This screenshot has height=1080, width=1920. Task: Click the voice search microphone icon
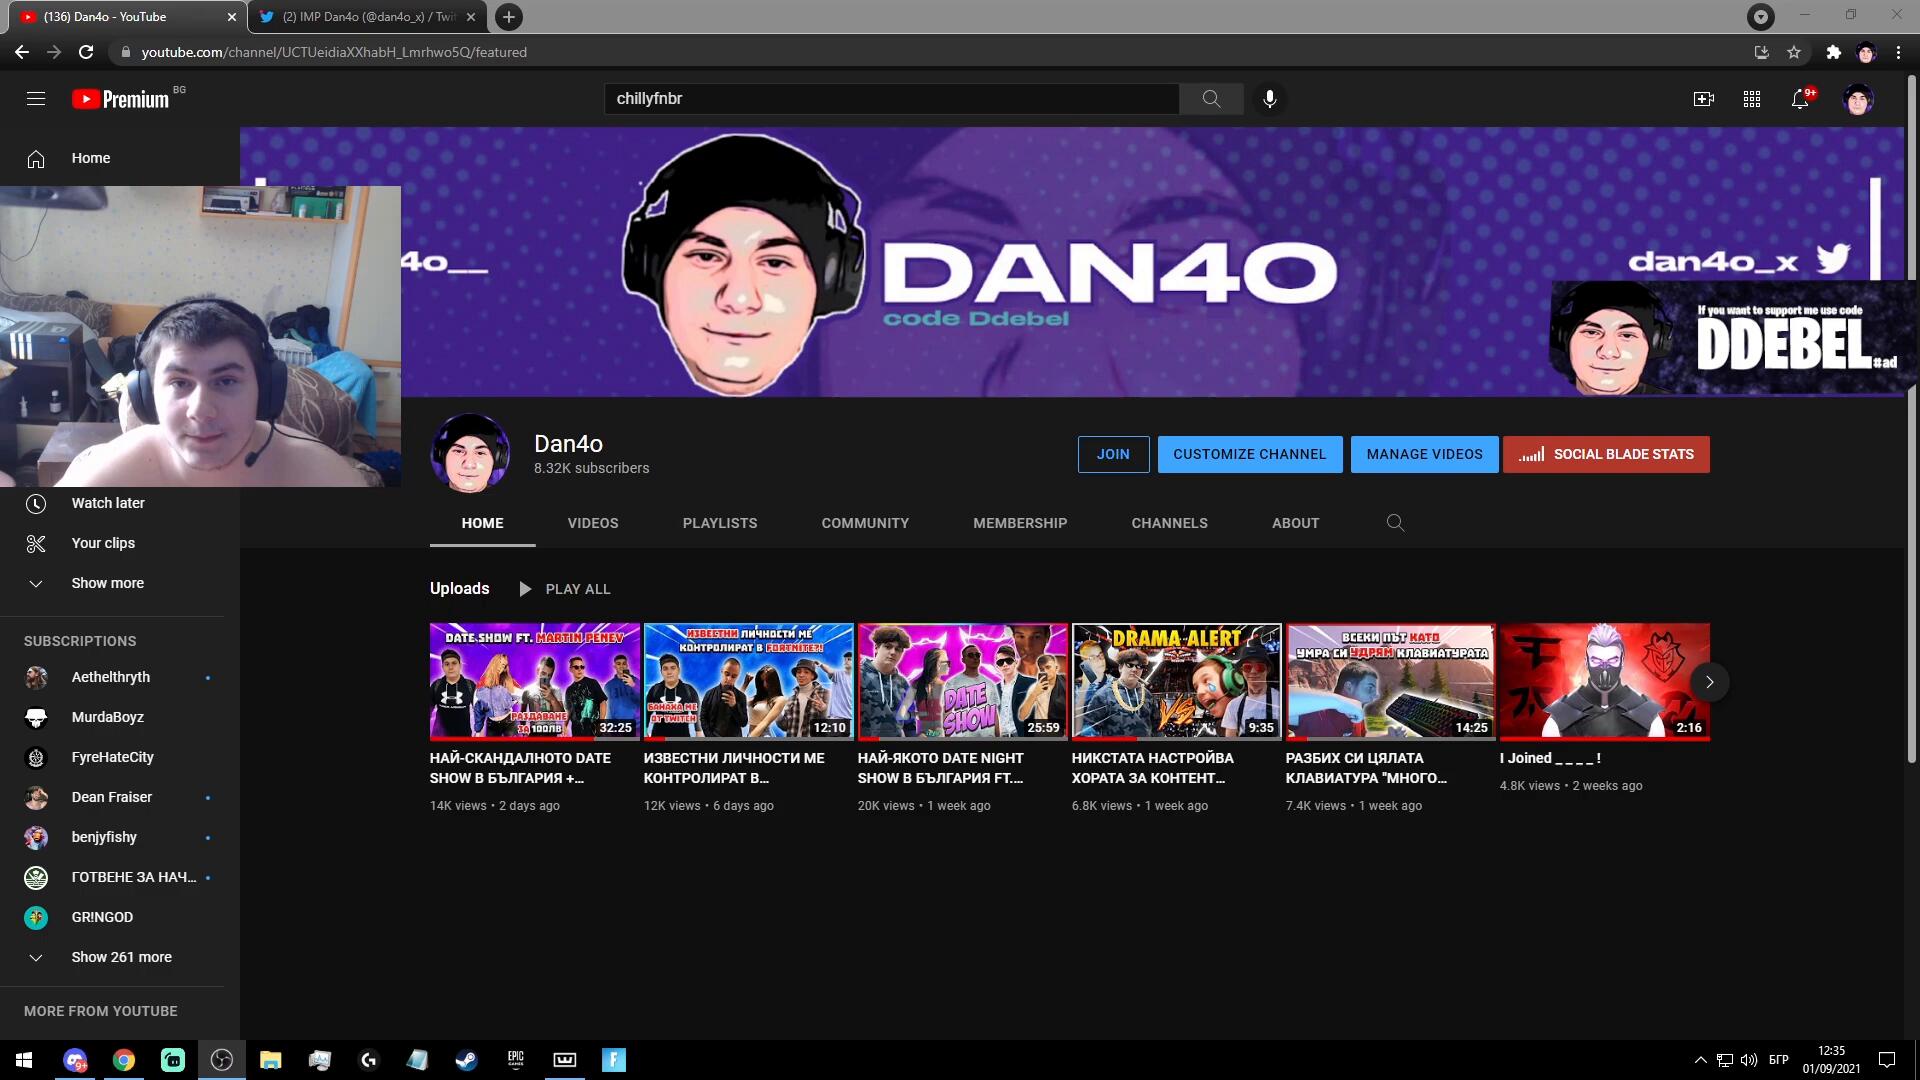[1269, 99]
